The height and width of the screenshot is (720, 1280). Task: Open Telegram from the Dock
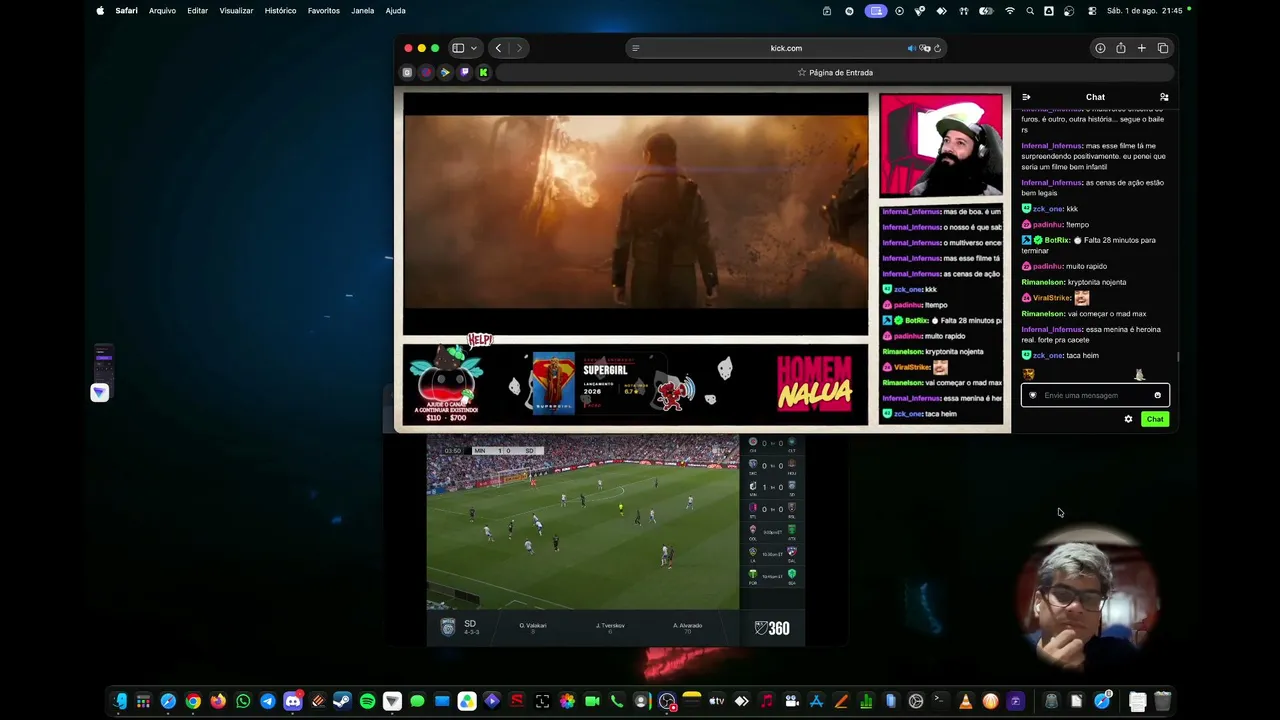point(268,701)
